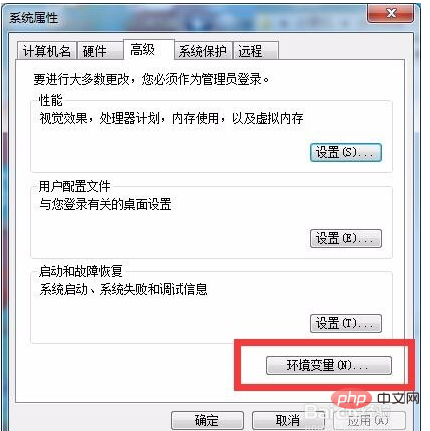430x431 pixels.
Task: Click the 应用(A) apply button
Action: 369,420
